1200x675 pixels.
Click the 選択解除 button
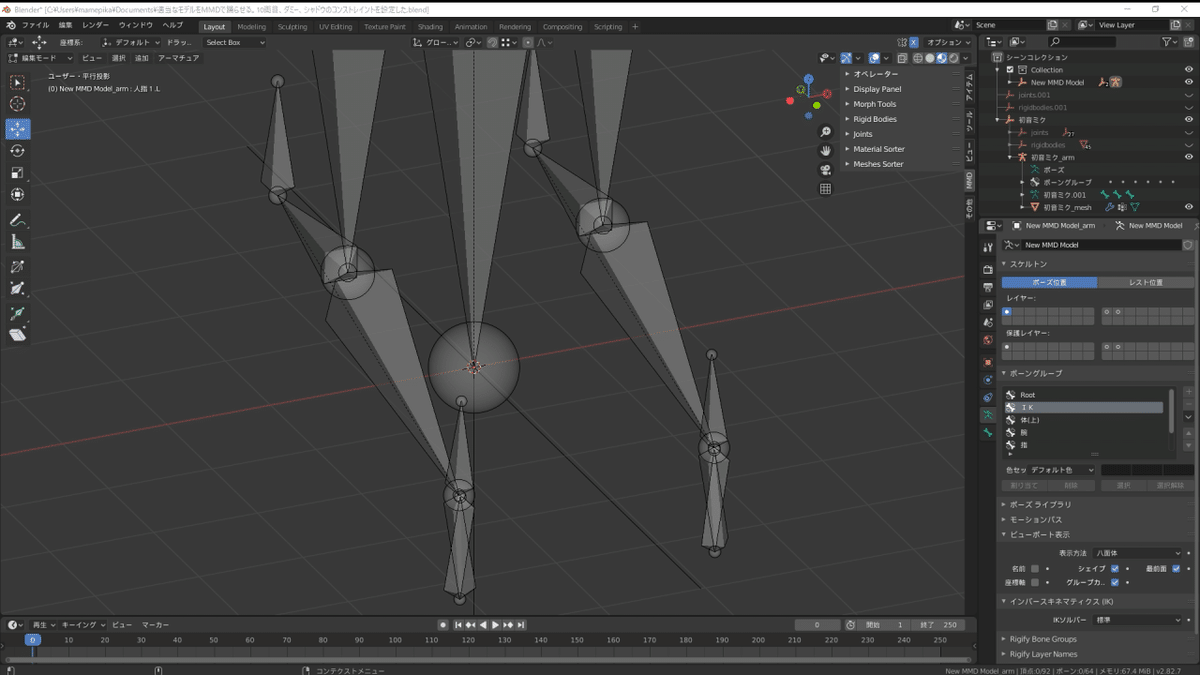tap(1169, 485)
